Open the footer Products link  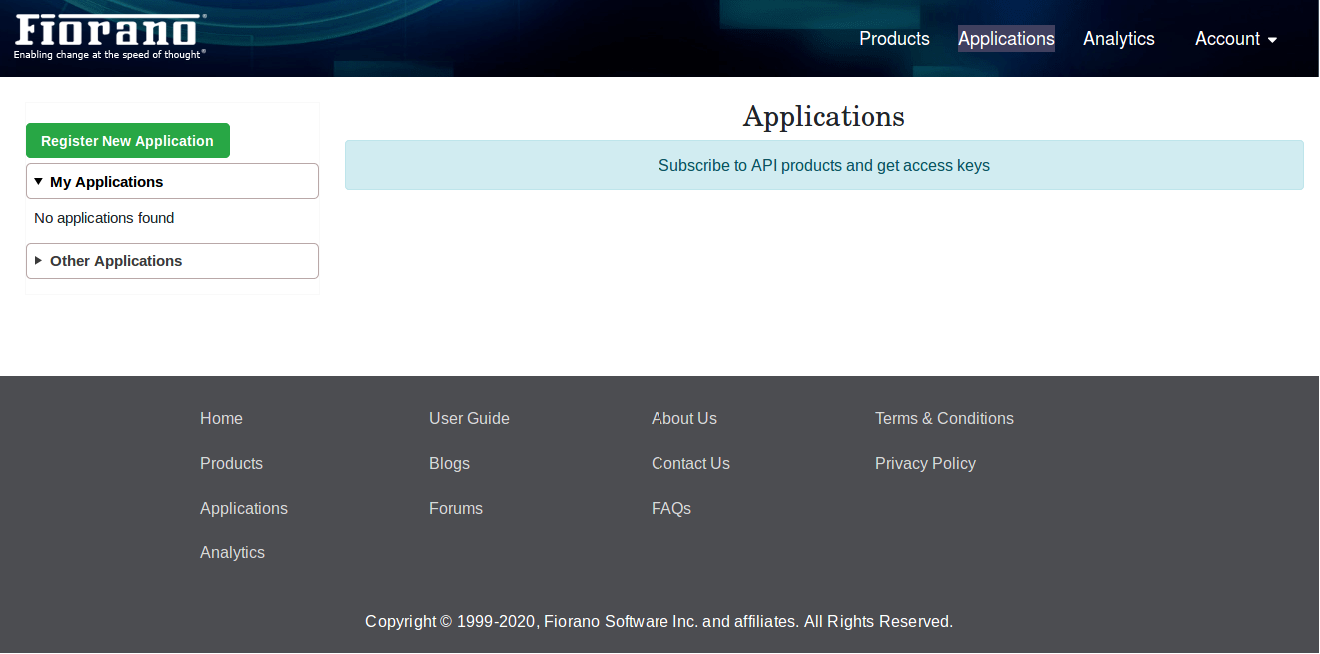coord(231,464)
